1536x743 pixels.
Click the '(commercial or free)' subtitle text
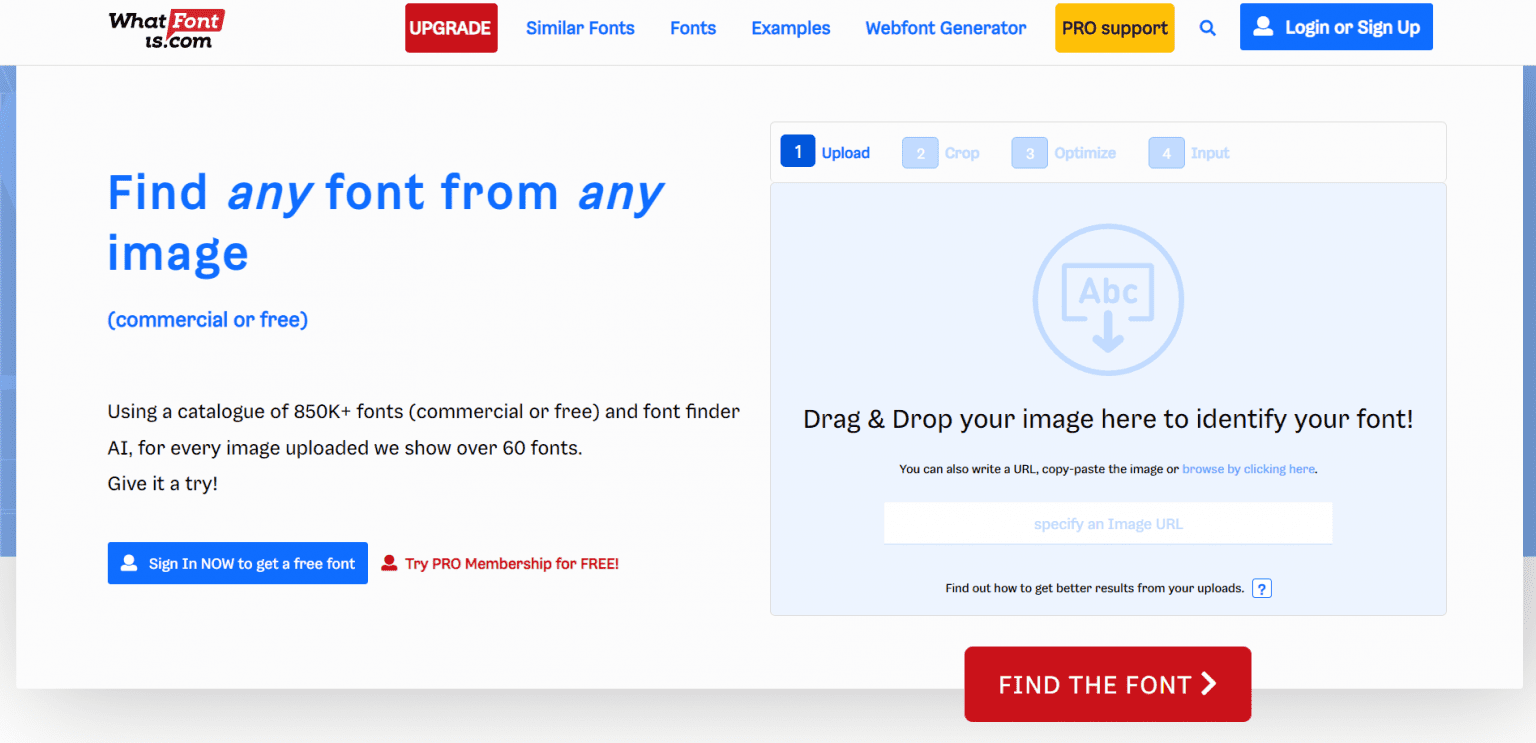pyautogui.click(x=208, y=320)
